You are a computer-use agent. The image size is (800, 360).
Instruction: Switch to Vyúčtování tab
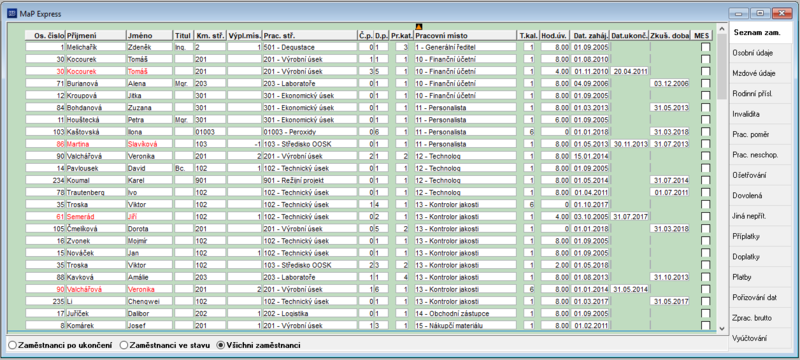[761, 339]
